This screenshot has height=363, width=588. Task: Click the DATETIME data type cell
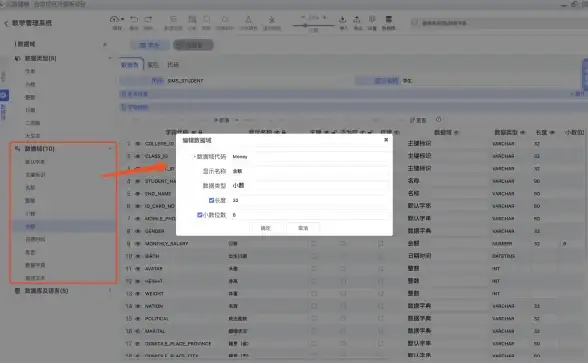tap(503, 256)
